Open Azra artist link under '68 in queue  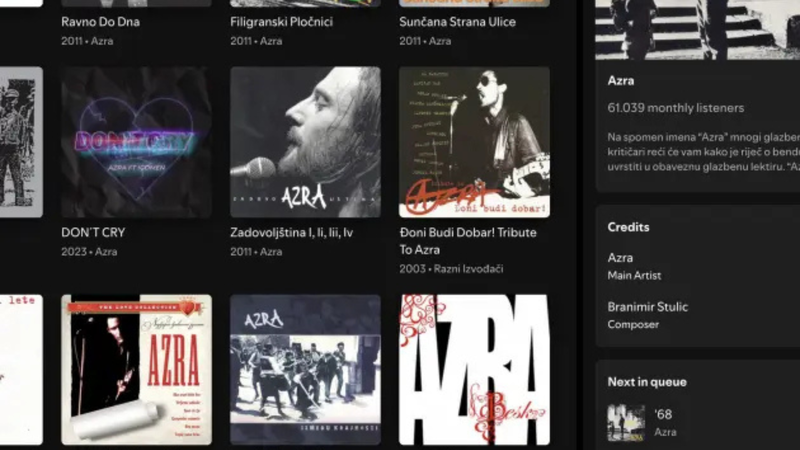tap(665, 432)
